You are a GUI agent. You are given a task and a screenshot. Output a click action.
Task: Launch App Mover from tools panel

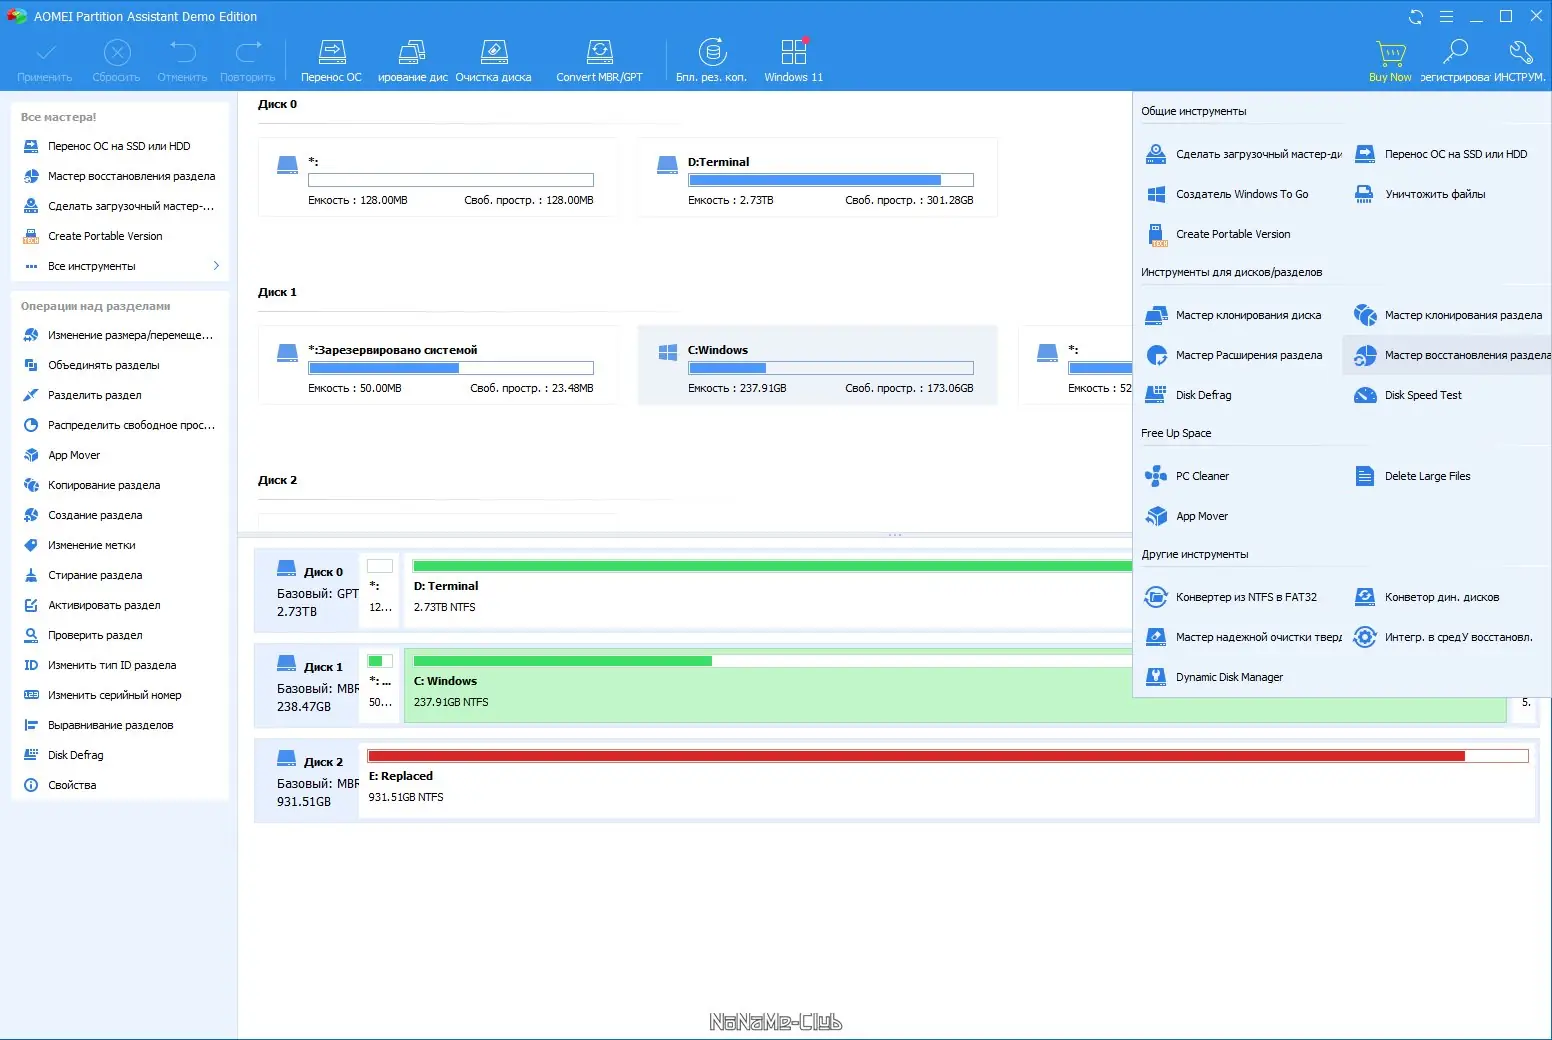1186,516
